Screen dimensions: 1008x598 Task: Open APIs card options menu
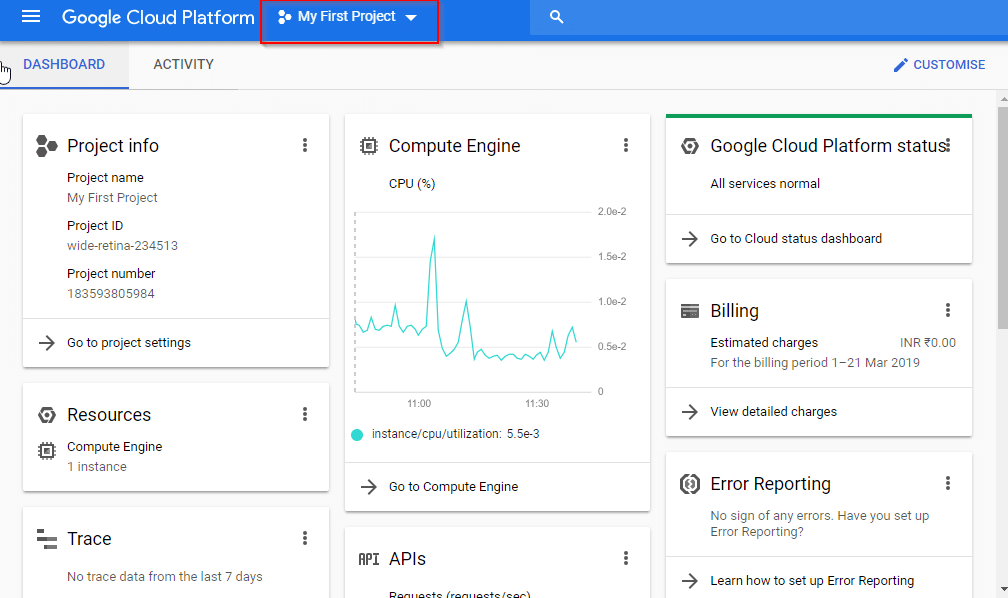click(626, 558)
